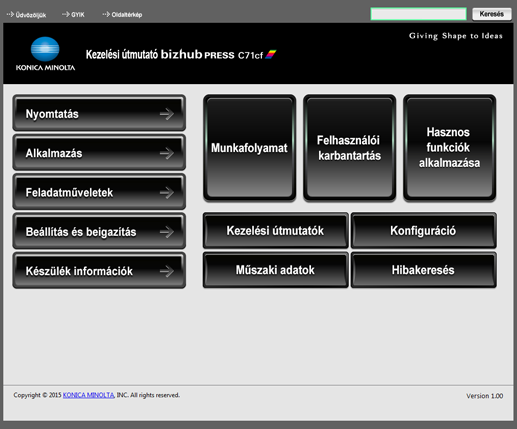This screenshot has height=429, width=517.
Task: Focus the search input field
Action: pos(418,14)
